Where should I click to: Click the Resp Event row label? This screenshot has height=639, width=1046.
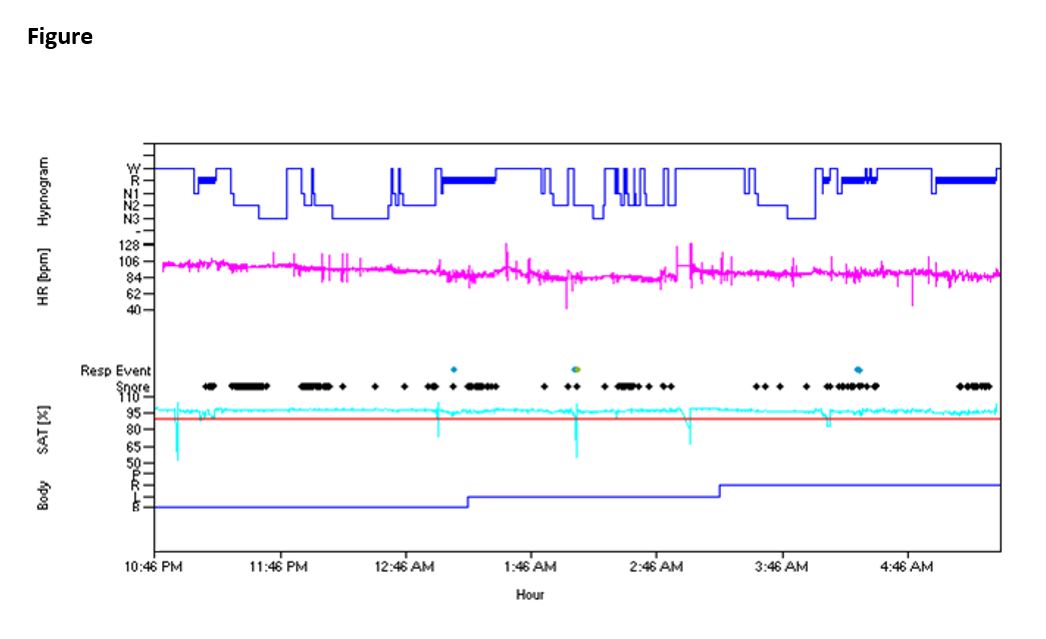[x=116, y=371]
